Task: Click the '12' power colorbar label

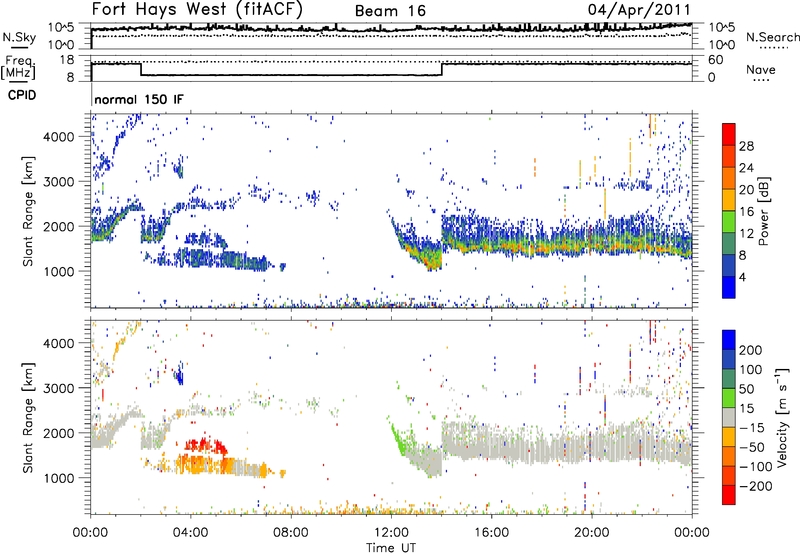Action: click(x=746, y=234)
